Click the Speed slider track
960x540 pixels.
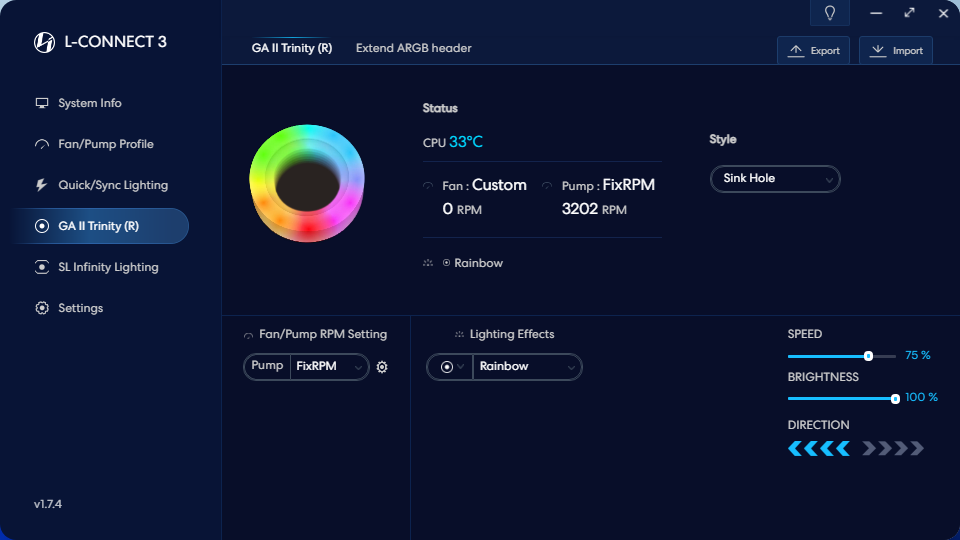point(830,356)
